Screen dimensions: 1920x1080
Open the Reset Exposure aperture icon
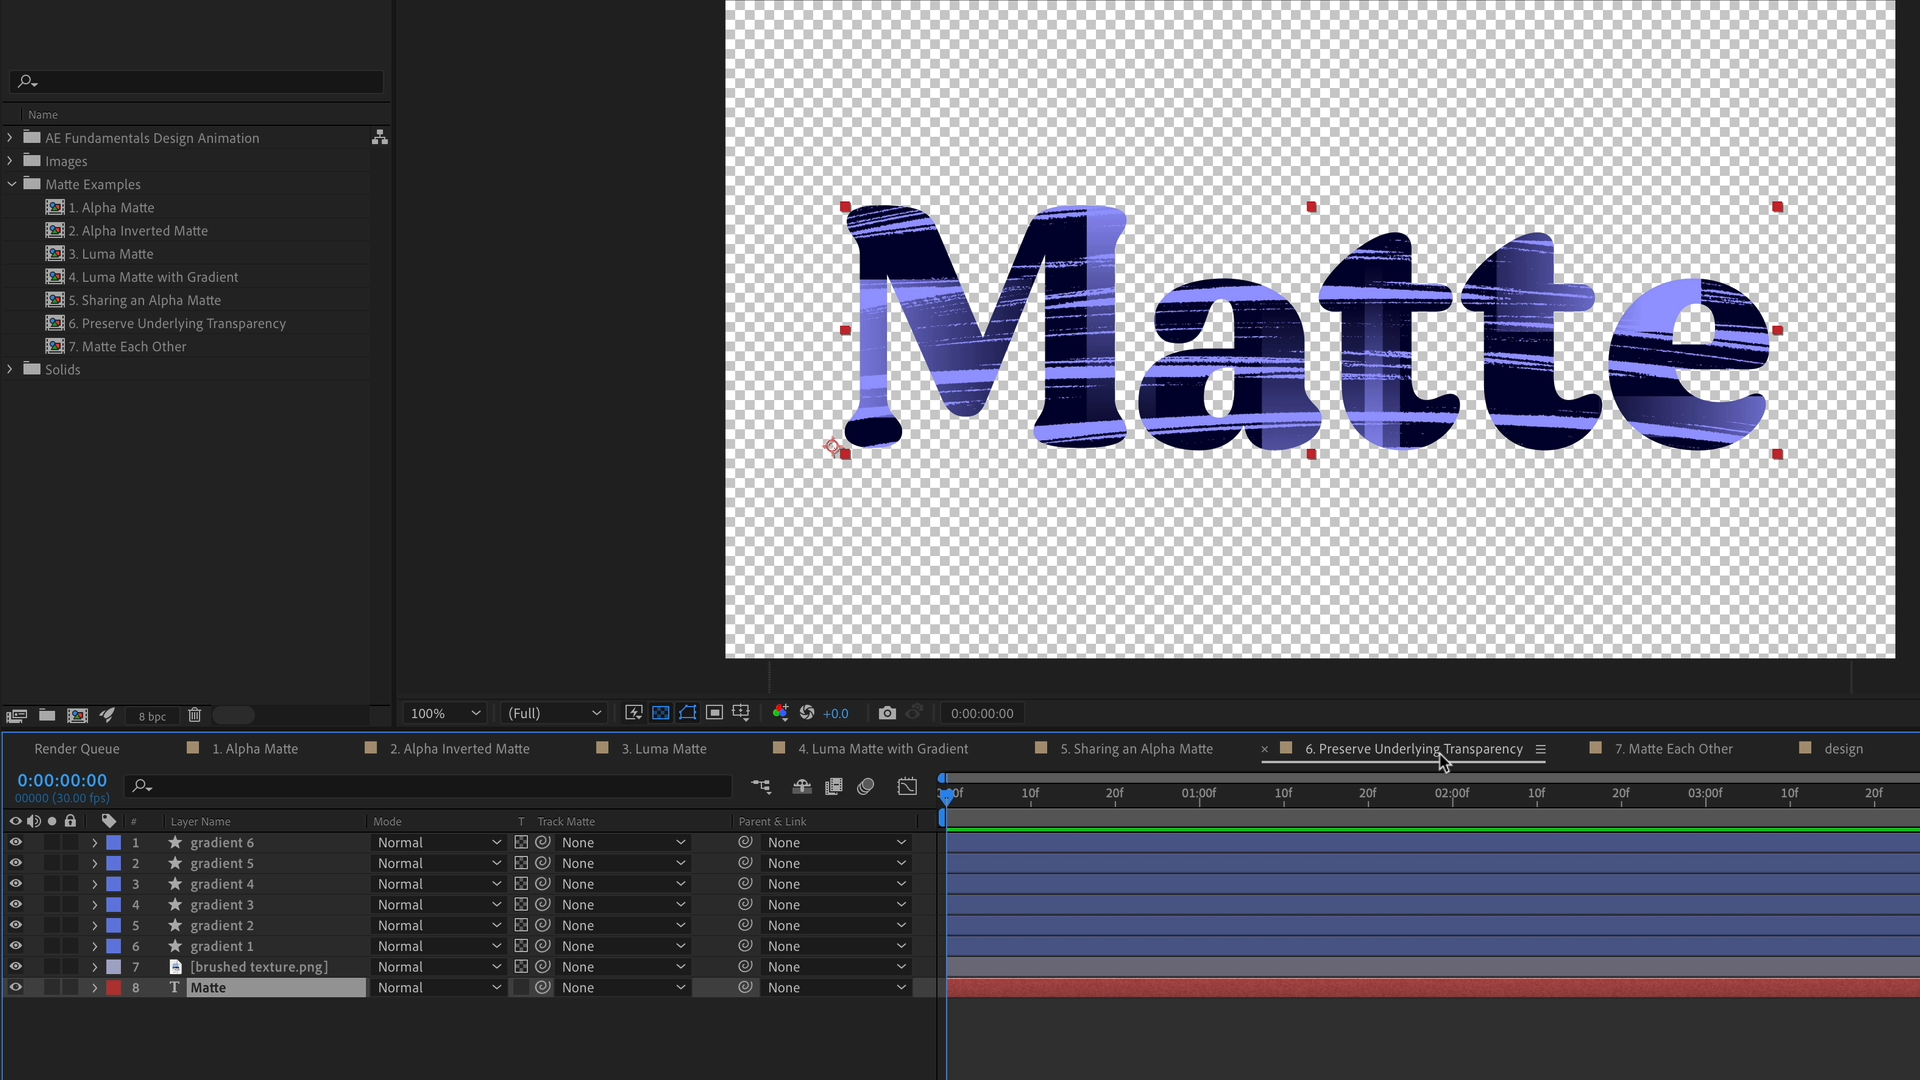(806, 713)
